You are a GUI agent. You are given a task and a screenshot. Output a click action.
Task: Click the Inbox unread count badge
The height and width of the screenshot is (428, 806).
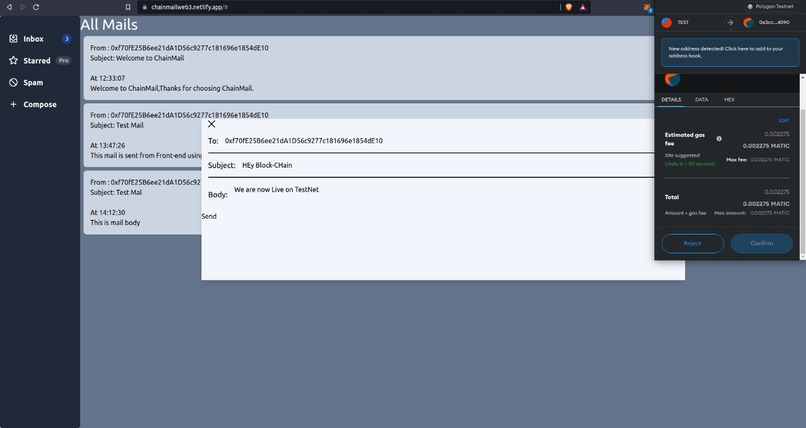click(x=66, y=39)
